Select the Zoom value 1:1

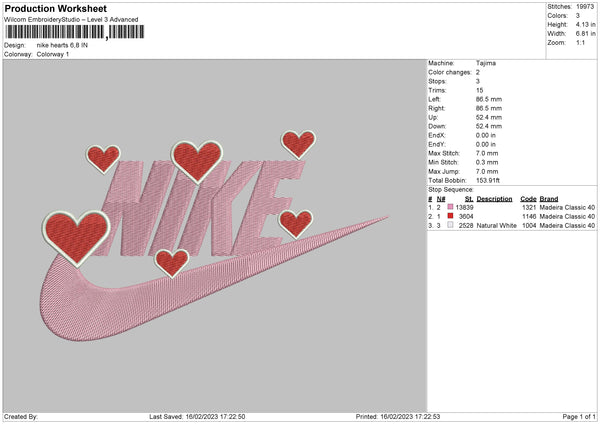click(x=580, y=42)
